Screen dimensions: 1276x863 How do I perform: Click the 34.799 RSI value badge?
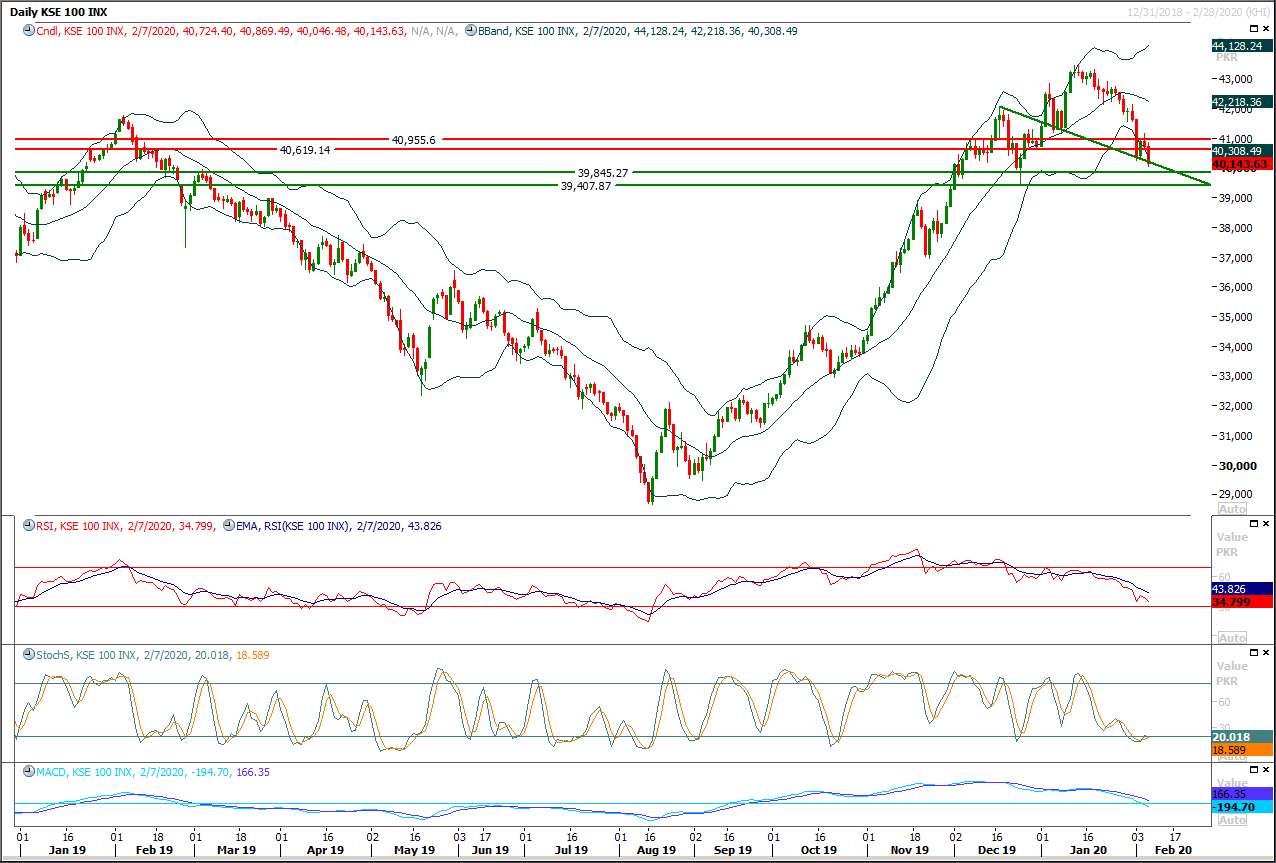(x=1233, y=601)
